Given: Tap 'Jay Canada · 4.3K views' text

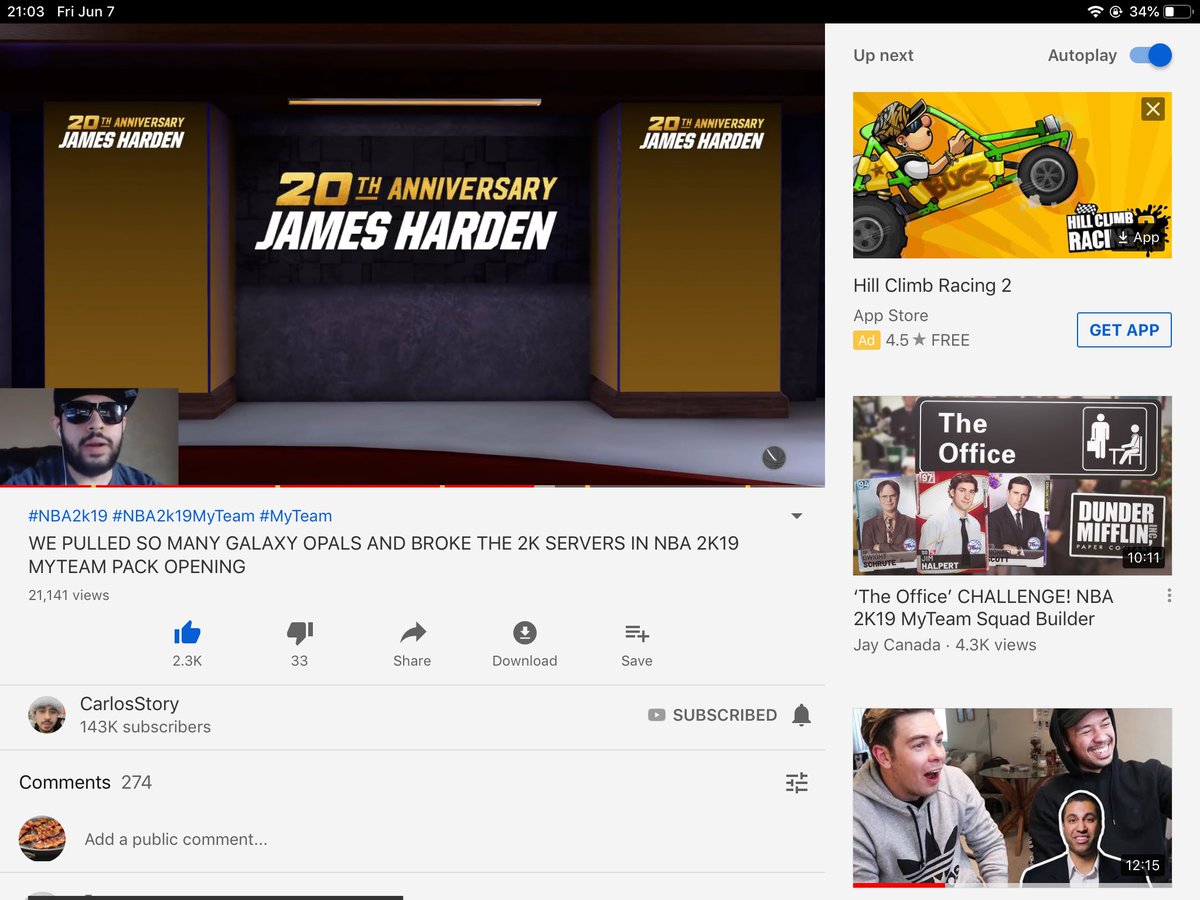Looking at the screenshot, I should [945, 645].
